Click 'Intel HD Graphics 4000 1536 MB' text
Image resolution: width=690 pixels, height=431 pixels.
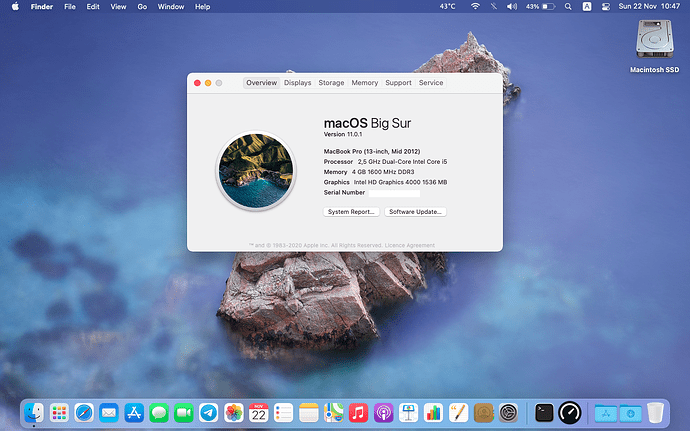[x=400, y=182]
